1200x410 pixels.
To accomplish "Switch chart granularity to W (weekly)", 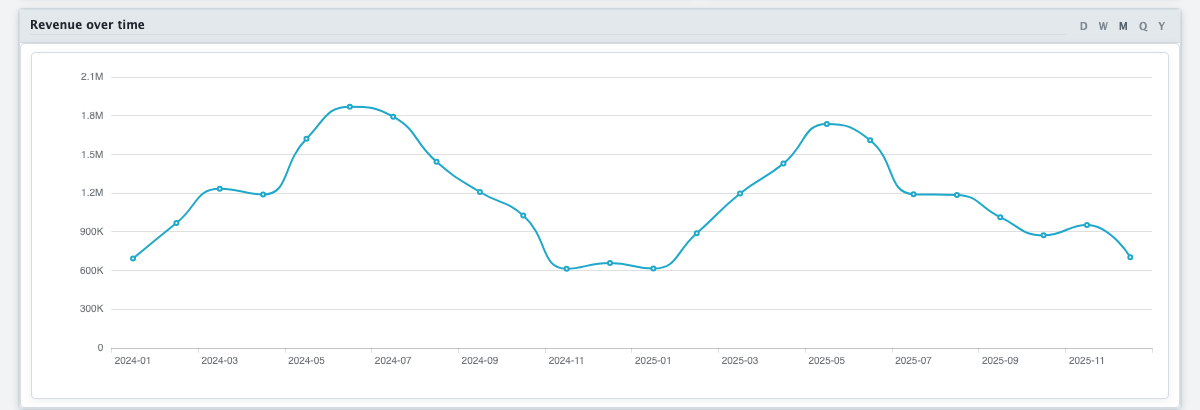I will 1103,26.
